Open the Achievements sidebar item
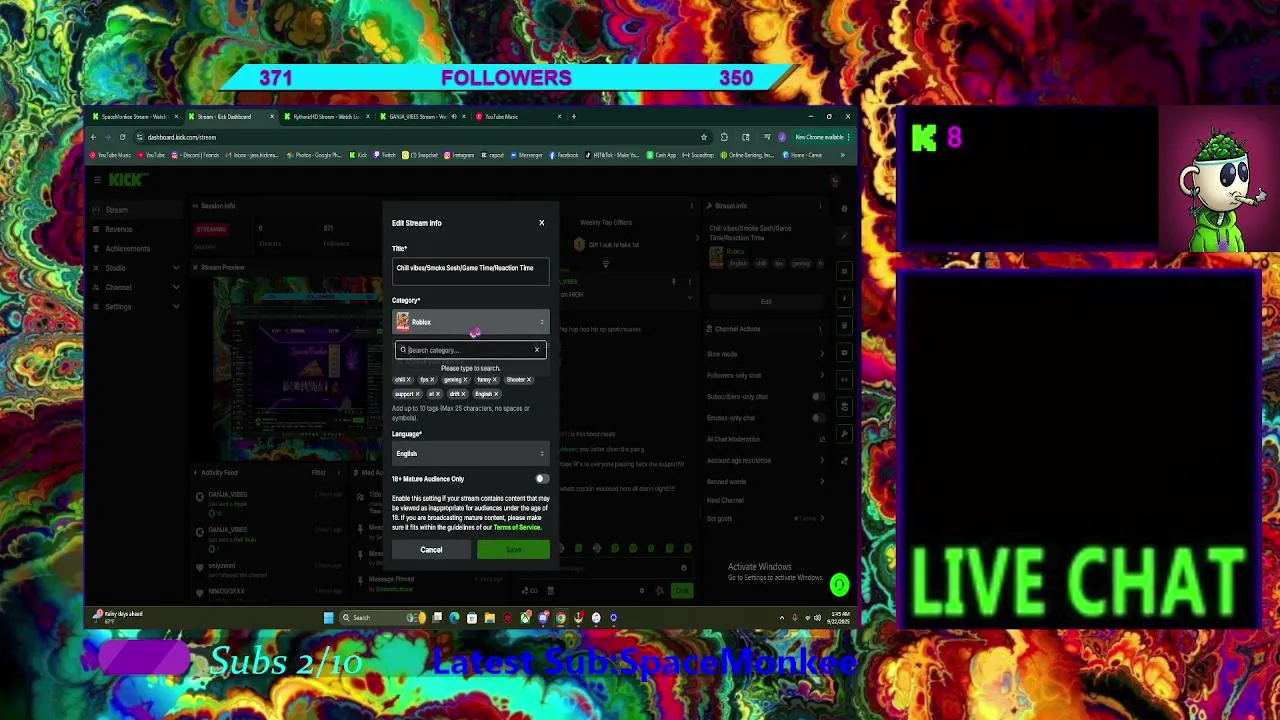The image size is (1280, 720). pos(127,249)
